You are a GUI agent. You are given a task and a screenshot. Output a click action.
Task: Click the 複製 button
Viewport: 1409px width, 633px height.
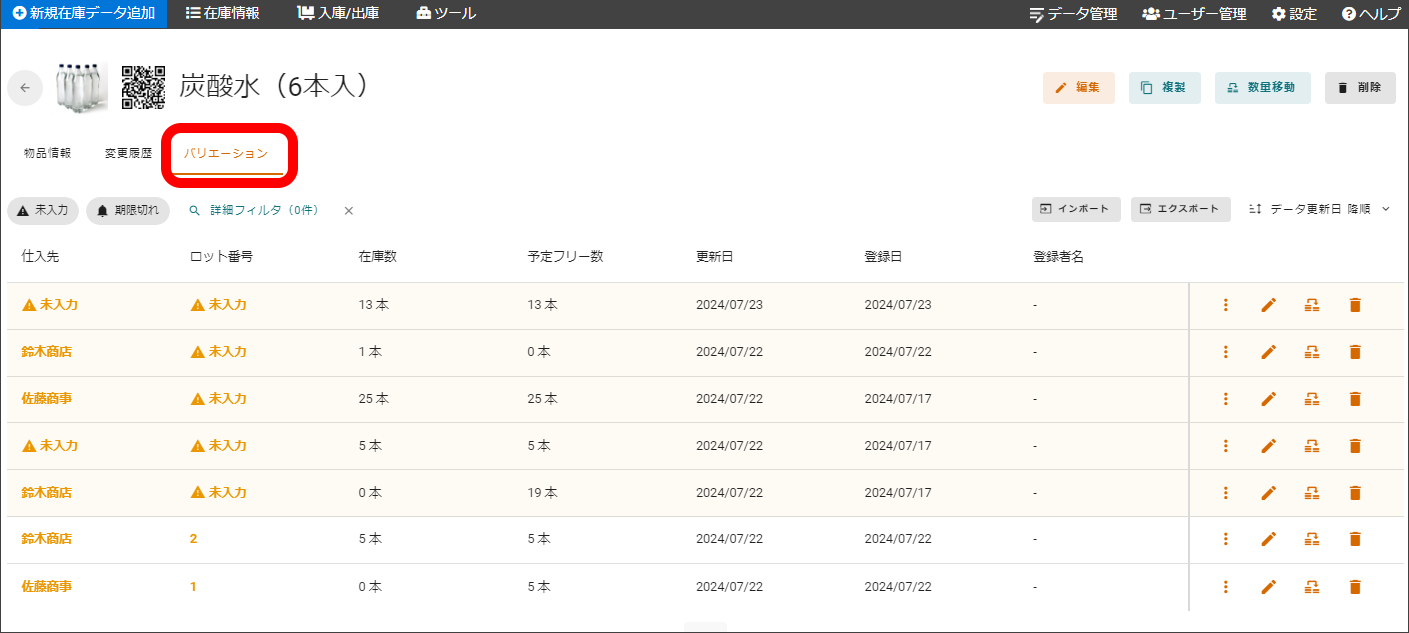click(1164, 88)
